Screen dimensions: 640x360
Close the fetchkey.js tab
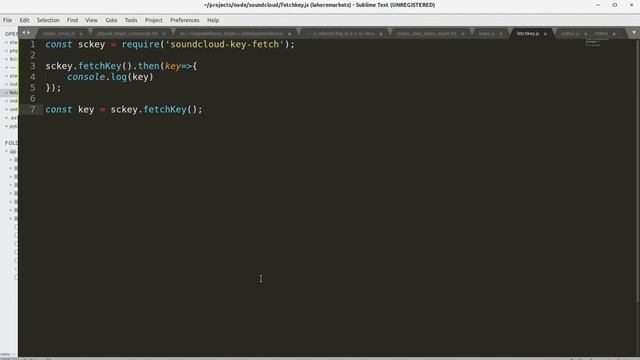(x=545, y=33)
